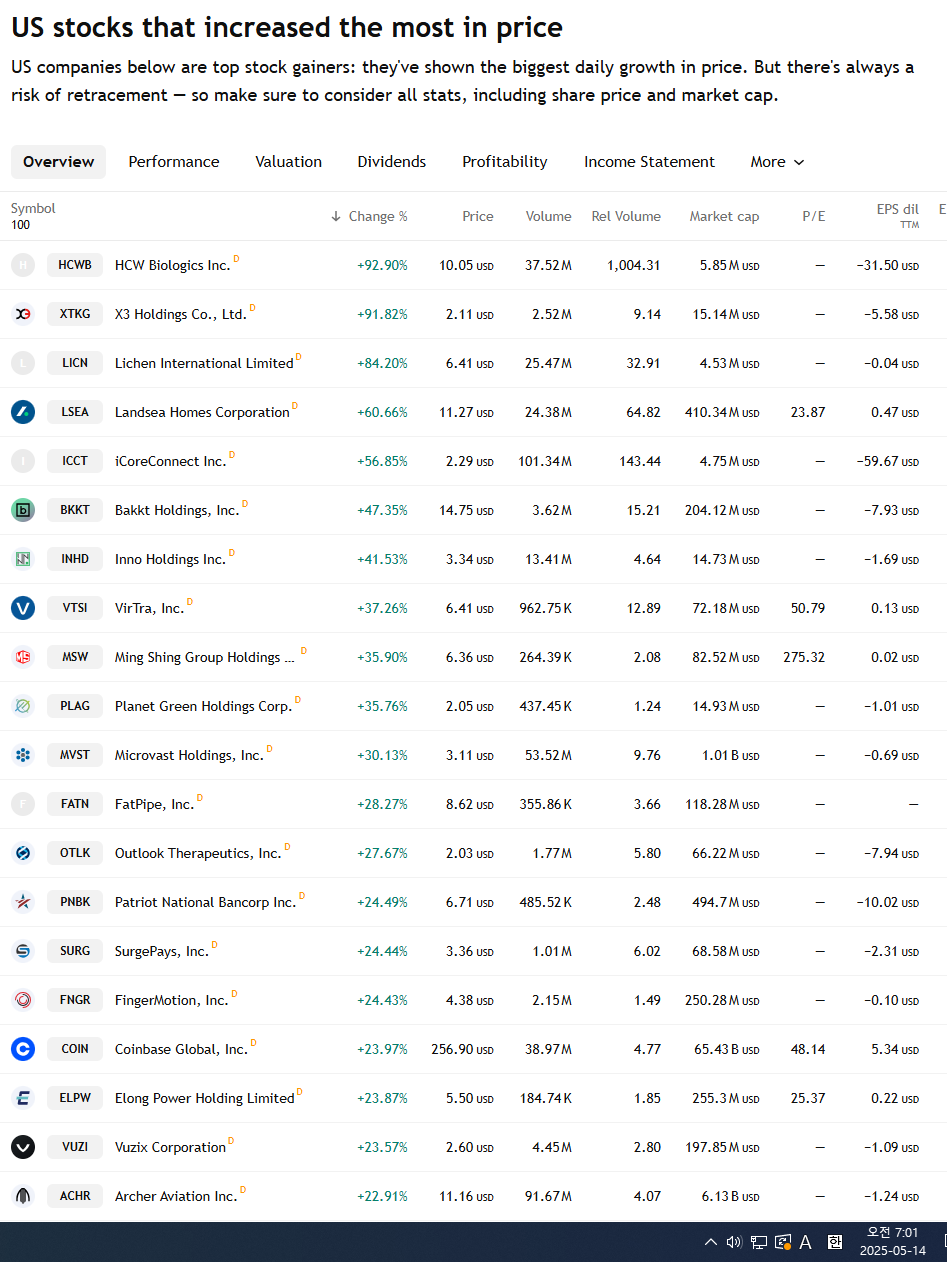This screenshot has height=1262, width=947.
Task: Click the 275.32 P/E value
Action: click(804, 657)
